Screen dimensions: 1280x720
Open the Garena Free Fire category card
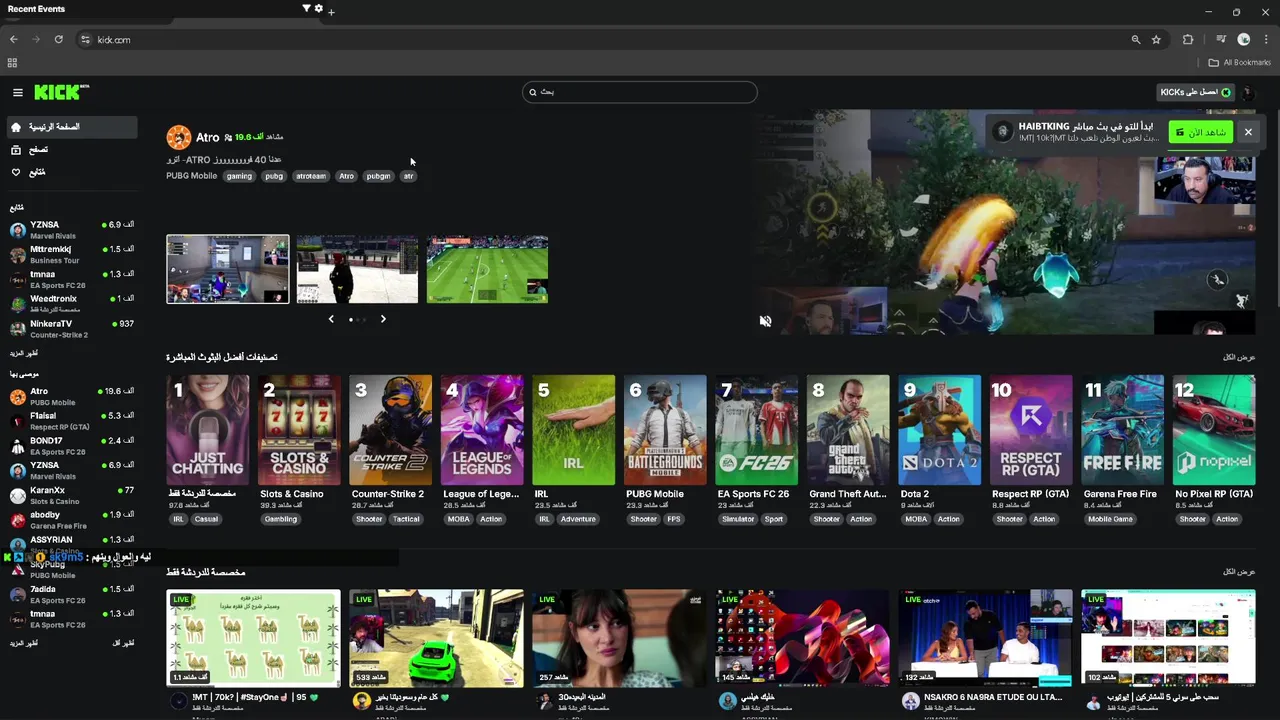point(1123,430)
